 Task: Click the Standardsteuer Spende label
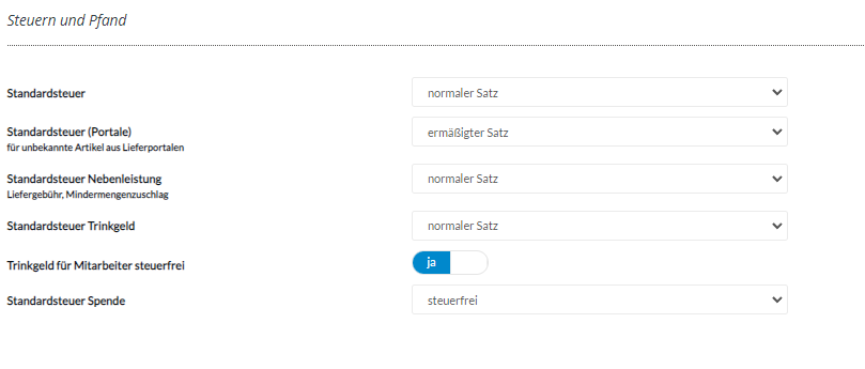point(66,301)
